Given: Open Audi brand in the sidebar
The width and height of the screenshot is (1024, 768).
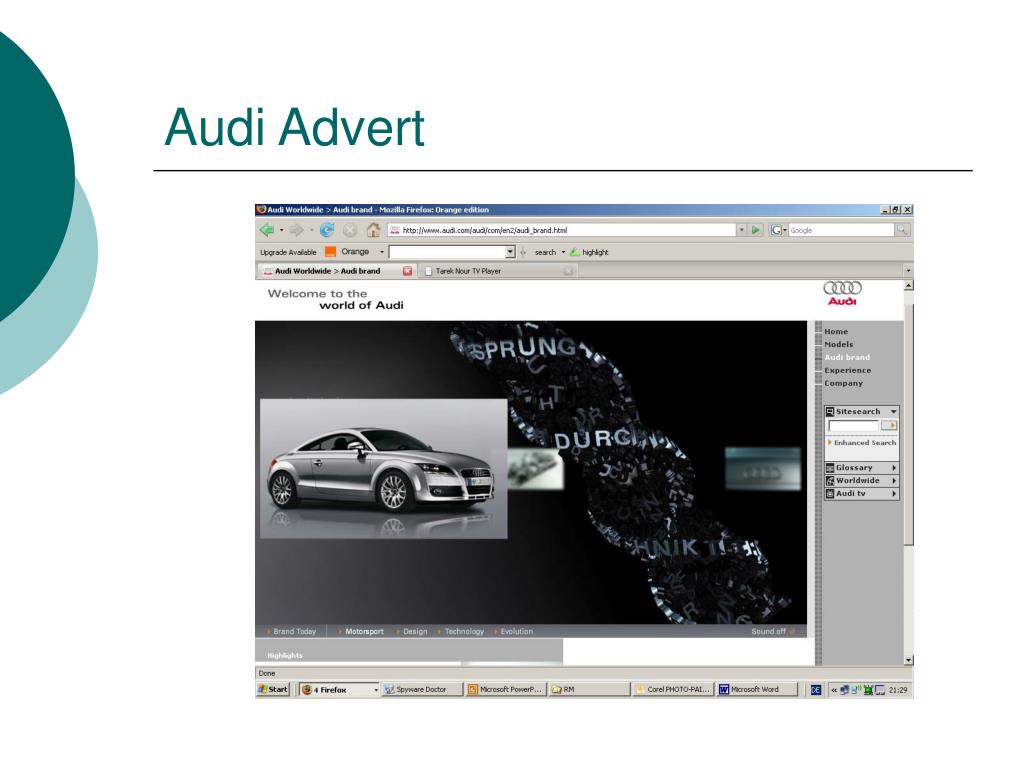Looking at the screenshot, I should tap(847, 358).
